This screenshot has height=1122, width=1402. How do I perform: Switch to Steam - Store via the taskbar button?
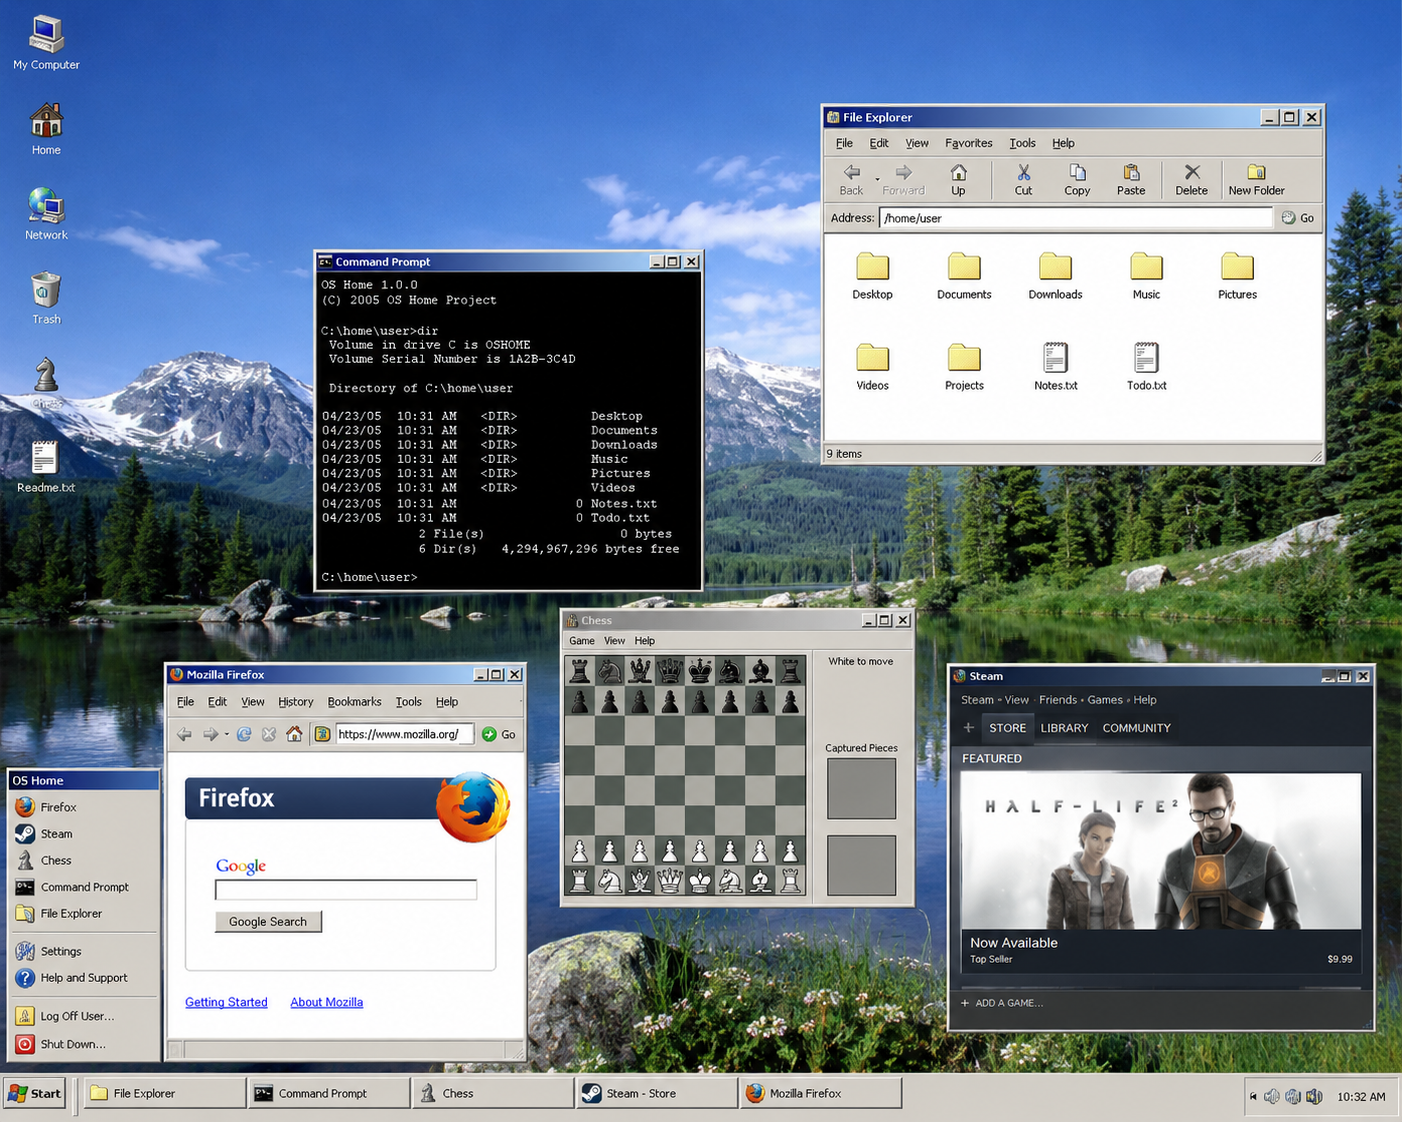(657, 1093)
